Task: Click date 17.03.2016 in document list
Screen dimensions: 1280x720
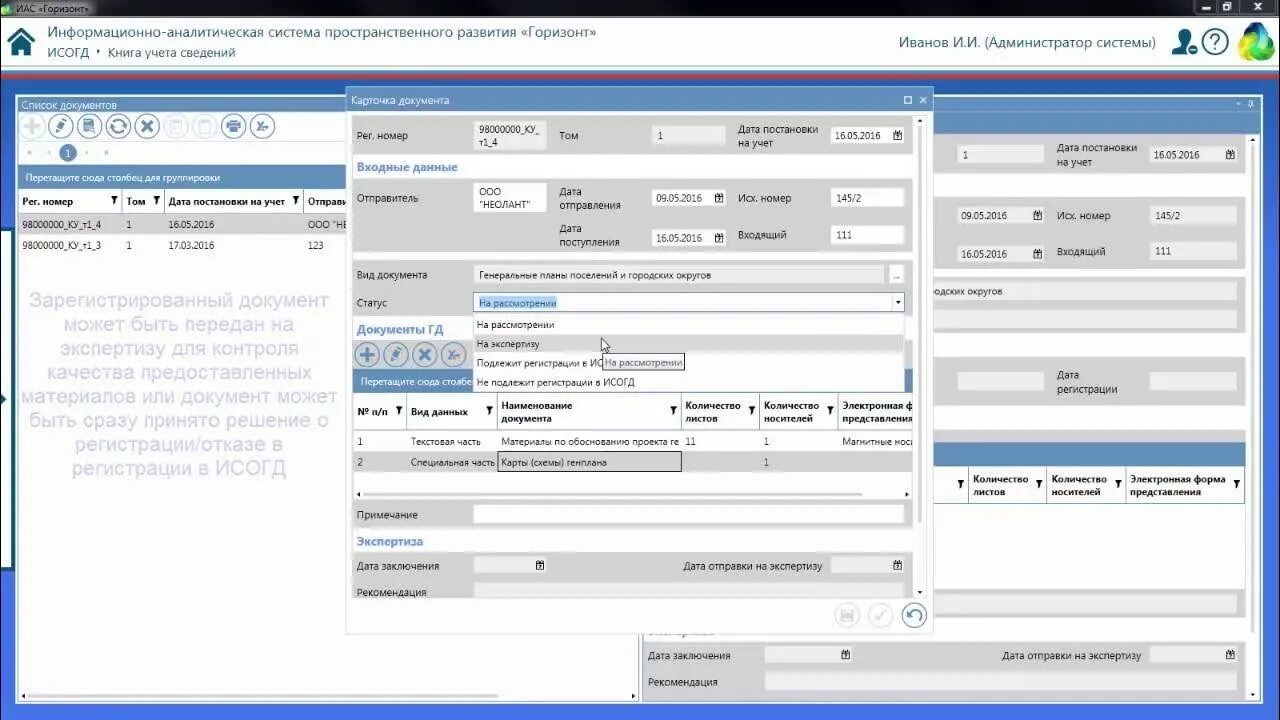Action: click(191, 245)
